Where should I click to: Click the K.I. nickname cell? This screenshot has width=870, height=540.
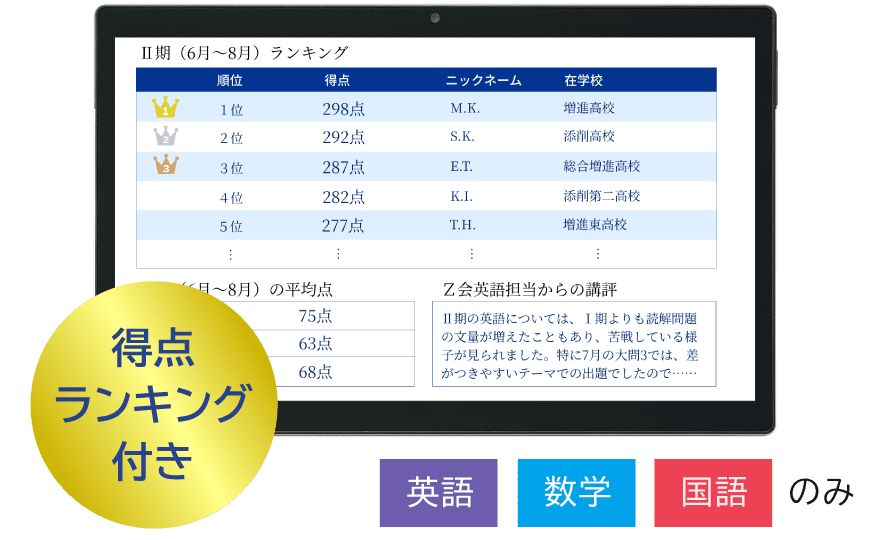[461, 196]
